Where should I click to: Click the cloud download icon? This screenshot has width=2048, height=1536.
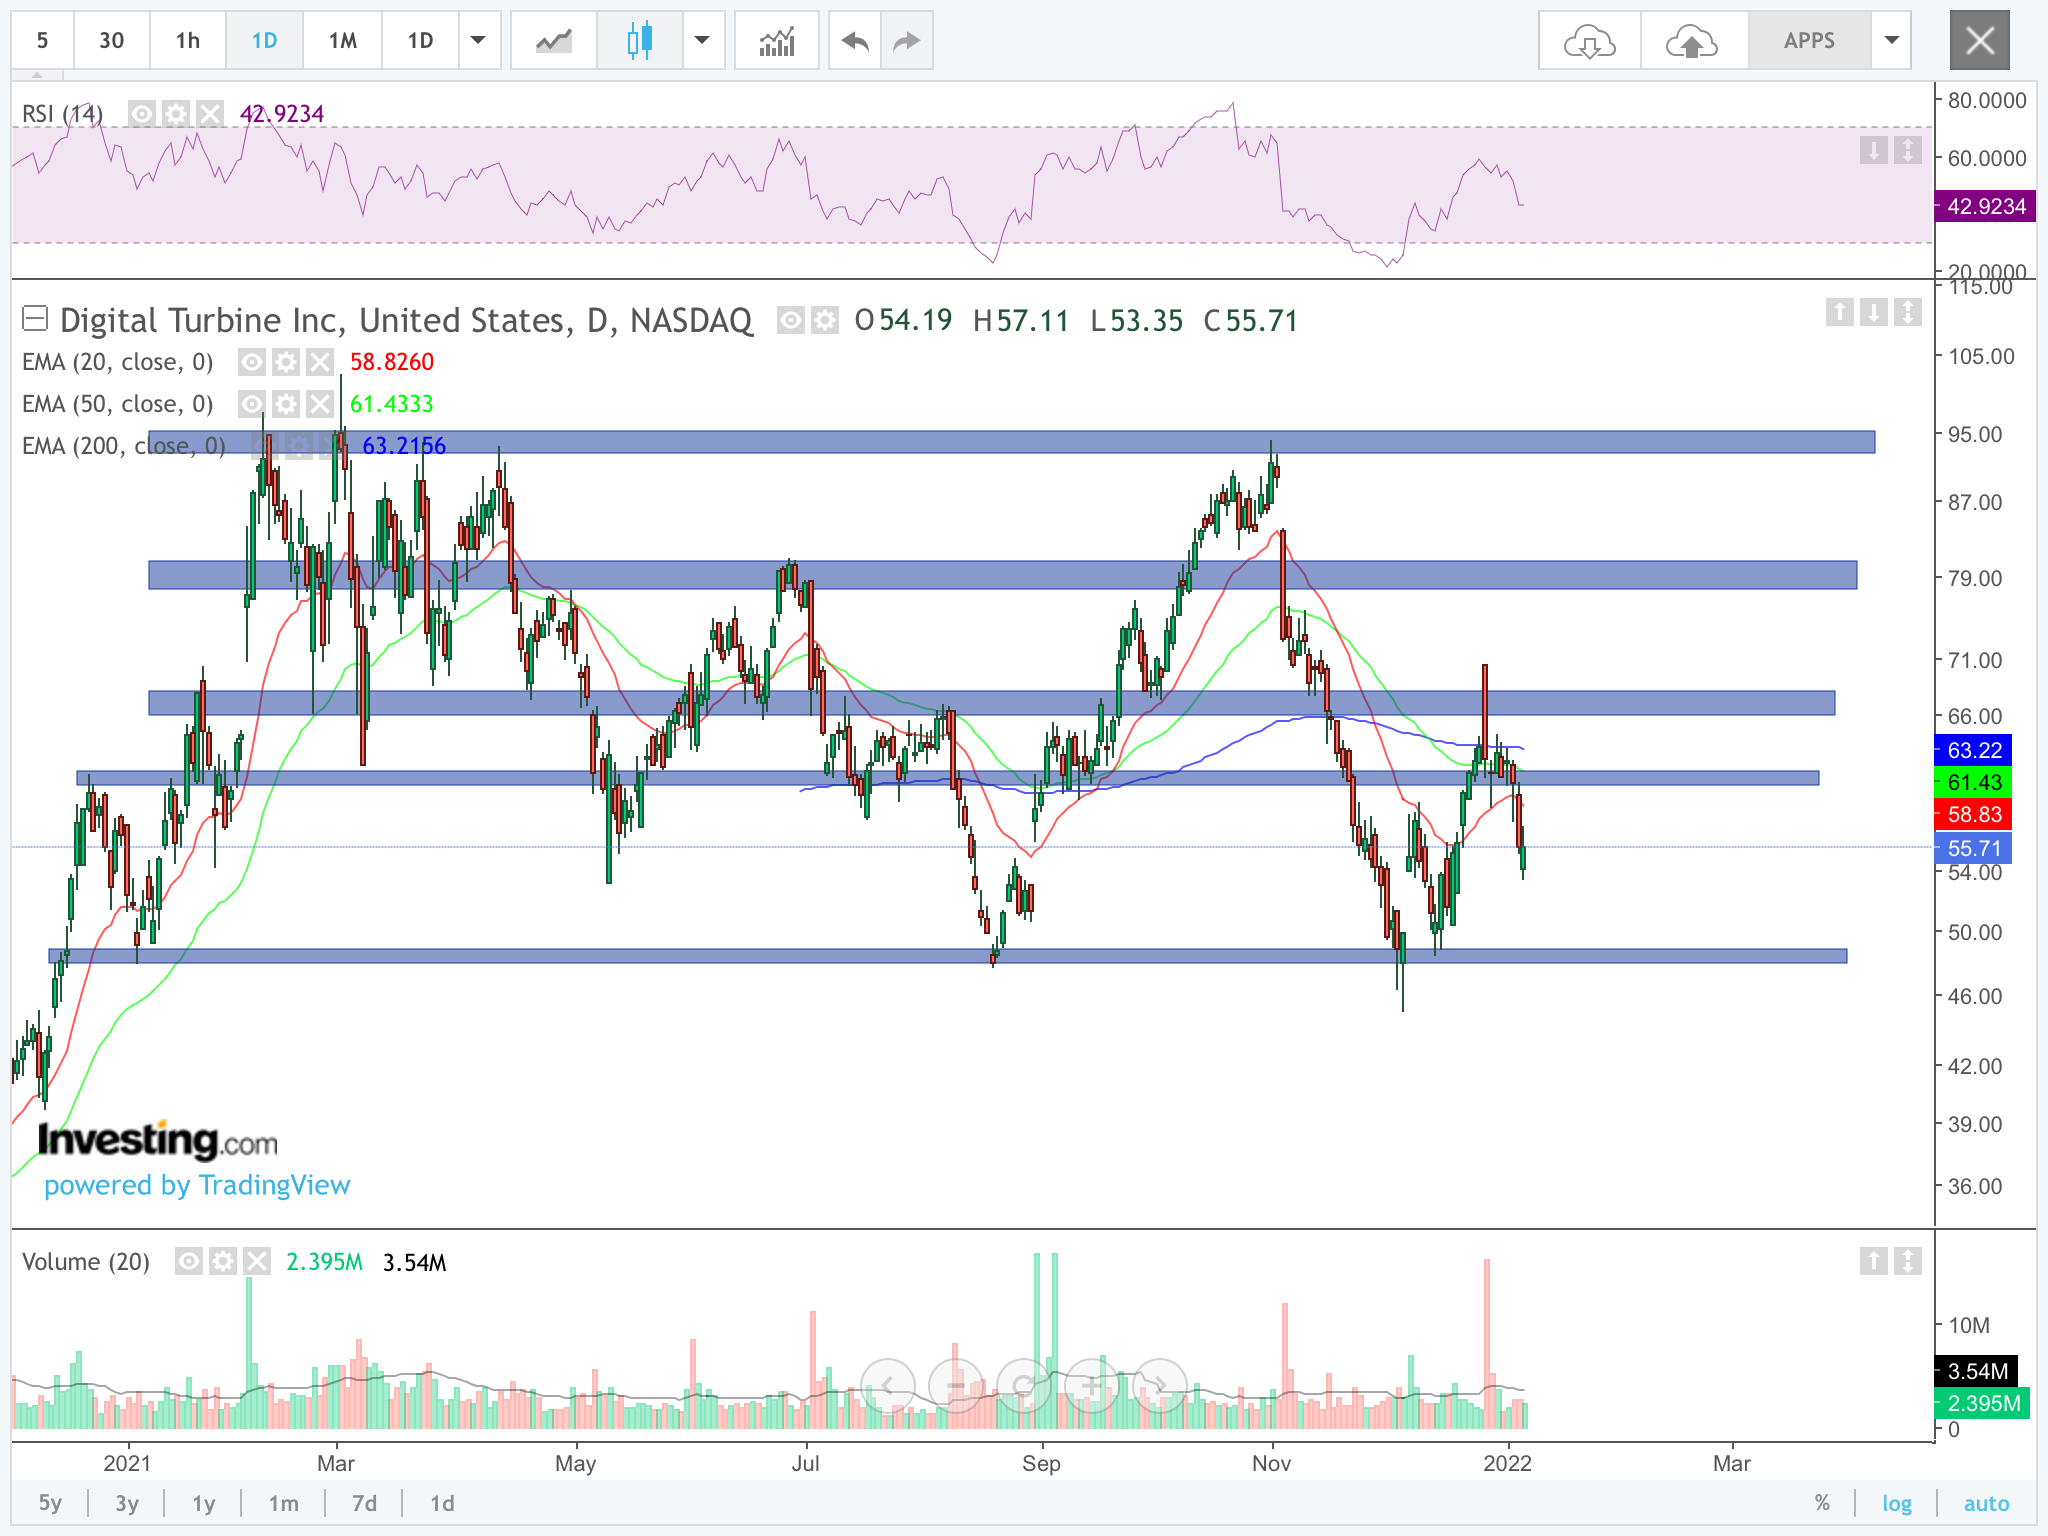[x=1589, y=41]
